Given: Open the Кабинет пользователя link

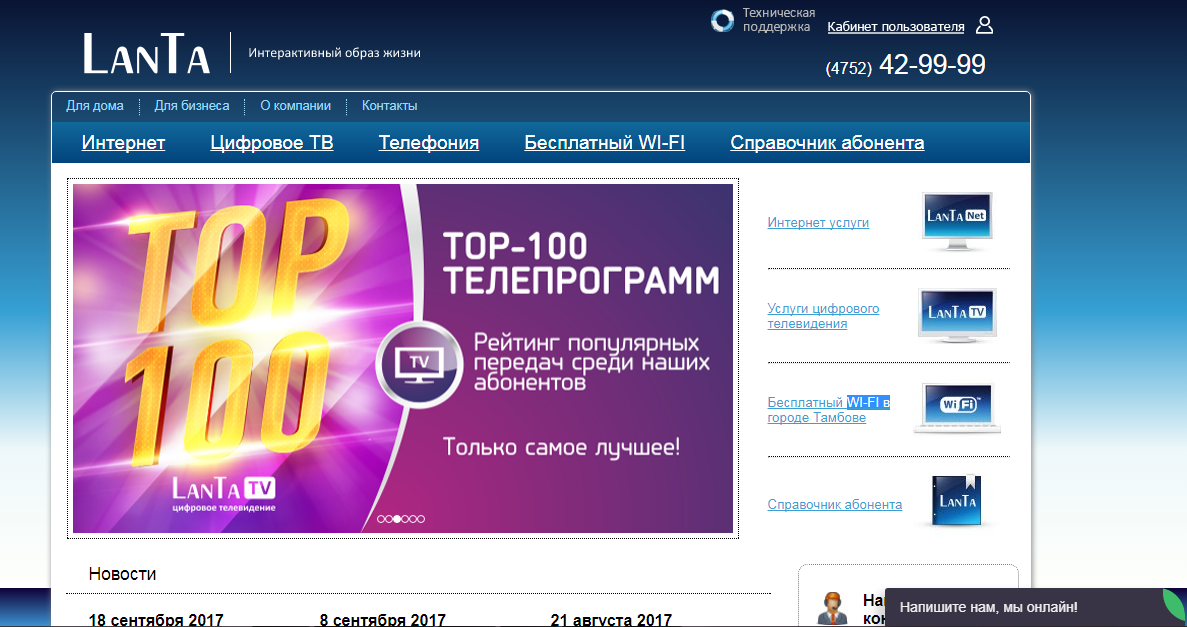Looking at the screenshot, I should coord(895,27).
